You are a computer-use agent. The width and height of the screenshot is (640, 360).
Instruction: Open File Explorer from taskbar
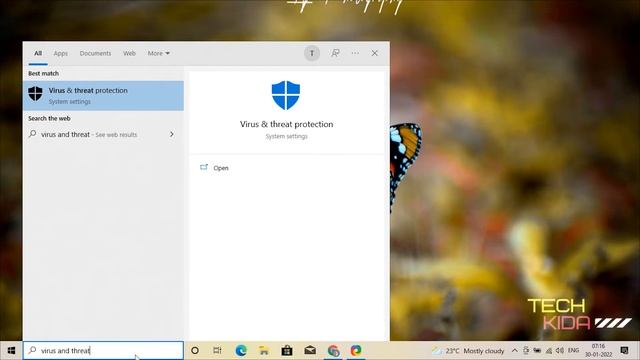pyautogui.click(x=264, y=350)
